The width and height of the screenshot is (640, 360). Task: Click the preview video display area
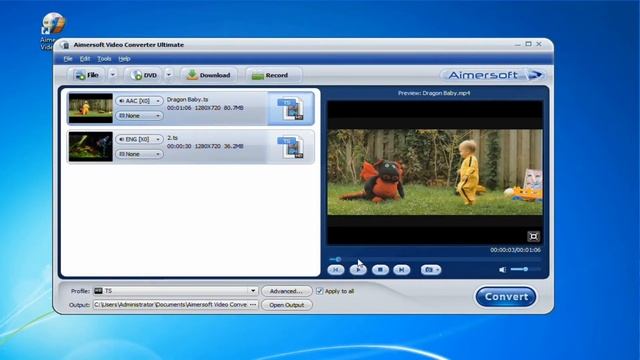(x=435, y=172)
